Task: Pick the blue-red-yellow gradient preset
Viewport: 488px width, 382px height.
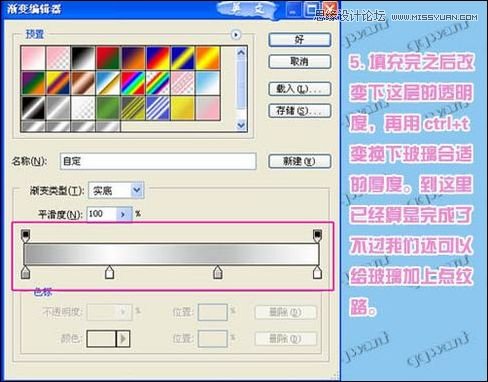Action: coord(158,58)
